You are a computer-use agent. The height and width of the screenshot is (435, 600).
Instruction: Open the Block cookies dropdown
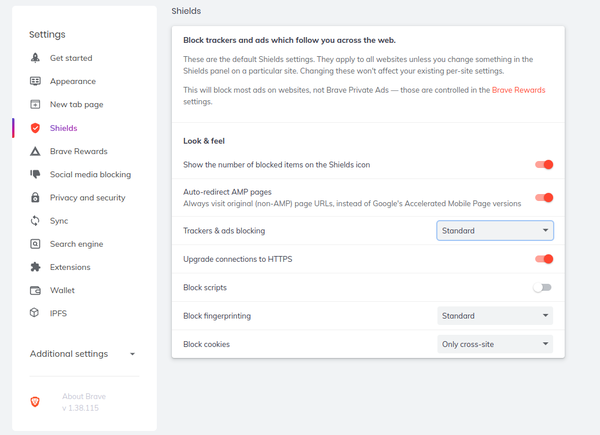(494, 344)
